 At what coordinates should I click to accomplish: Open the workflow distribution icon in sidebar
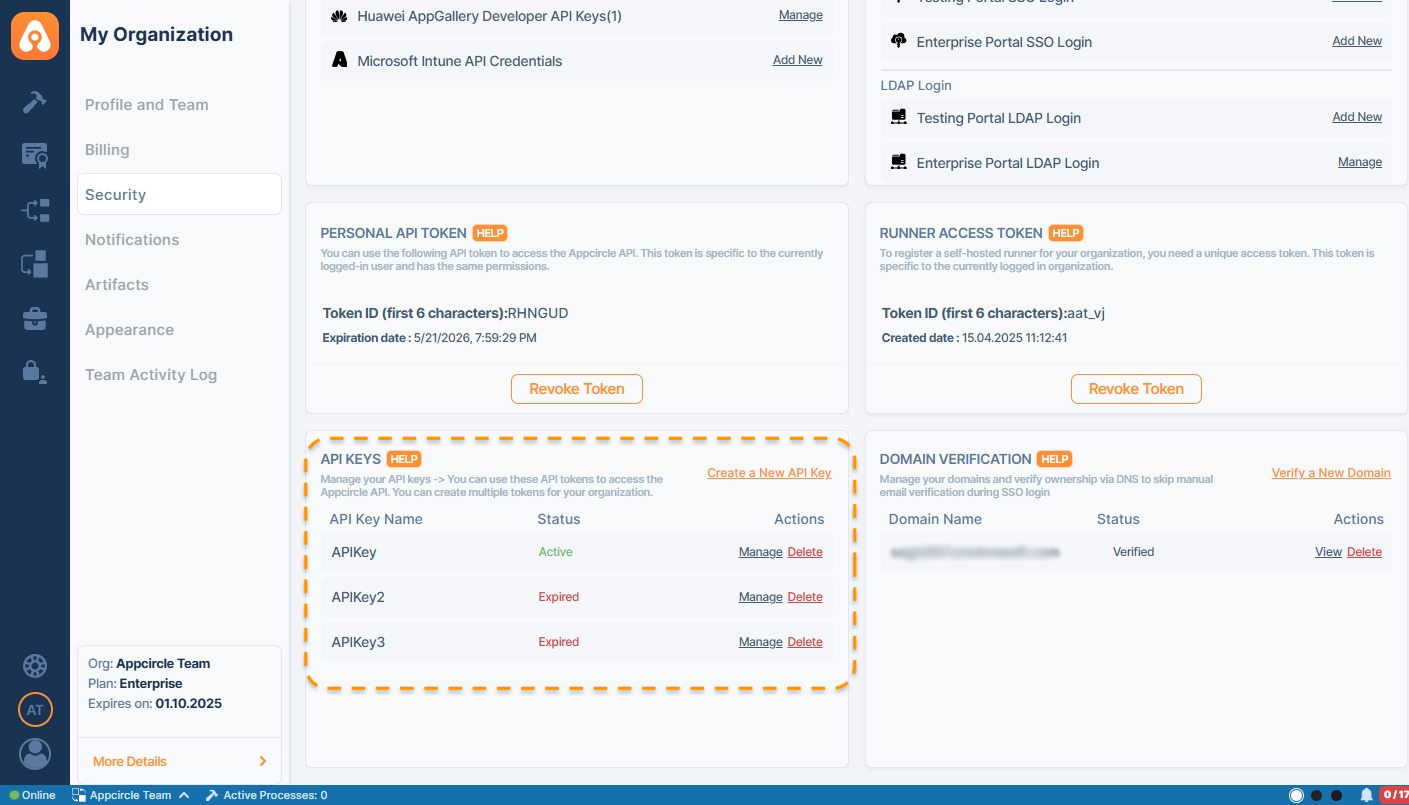[x=35, y=210]
